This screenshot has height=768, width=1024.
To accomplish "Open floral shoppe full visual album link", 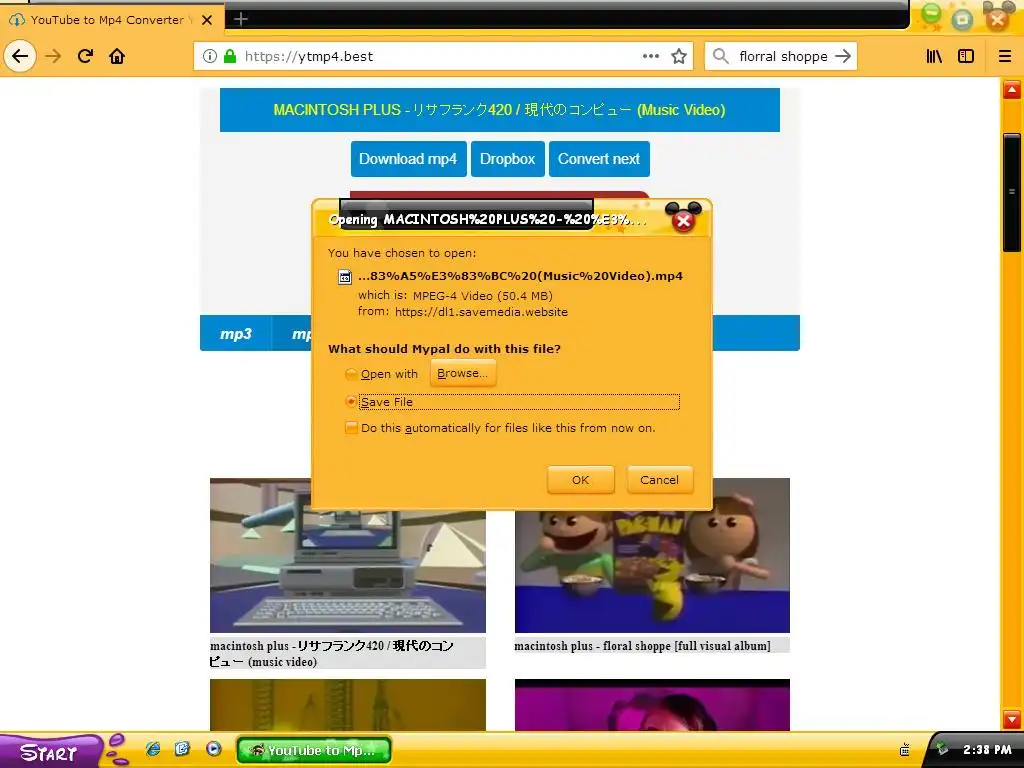I will (x=643, y=646).
